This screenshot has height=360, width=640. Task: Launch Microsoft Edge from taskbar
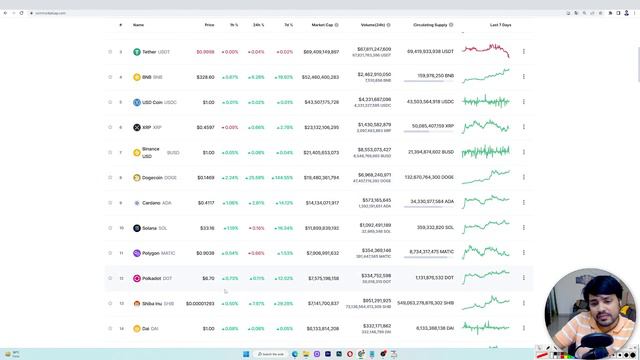295,354
